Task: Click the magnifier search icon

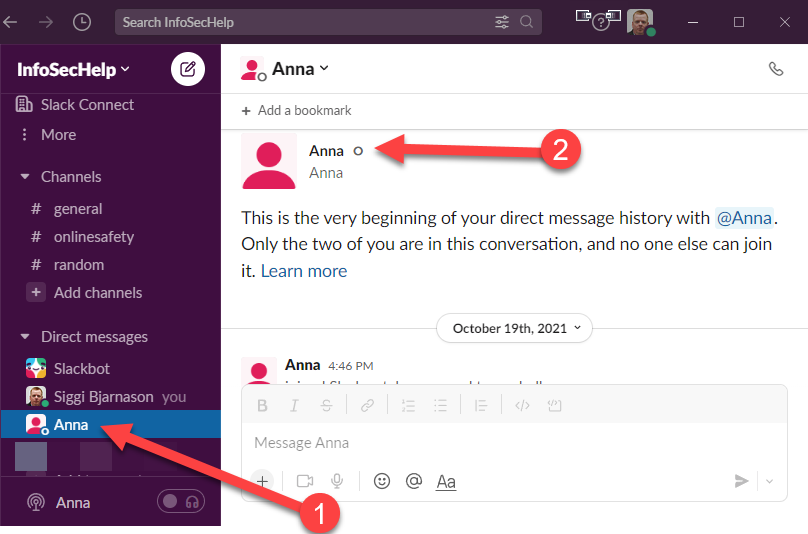Action: pos(526,22)
